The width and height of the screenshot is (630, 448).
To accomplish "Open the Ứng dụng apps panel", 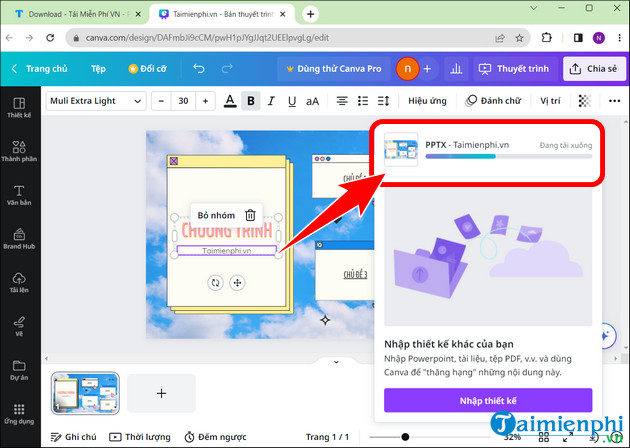I will tap(19, 414).
